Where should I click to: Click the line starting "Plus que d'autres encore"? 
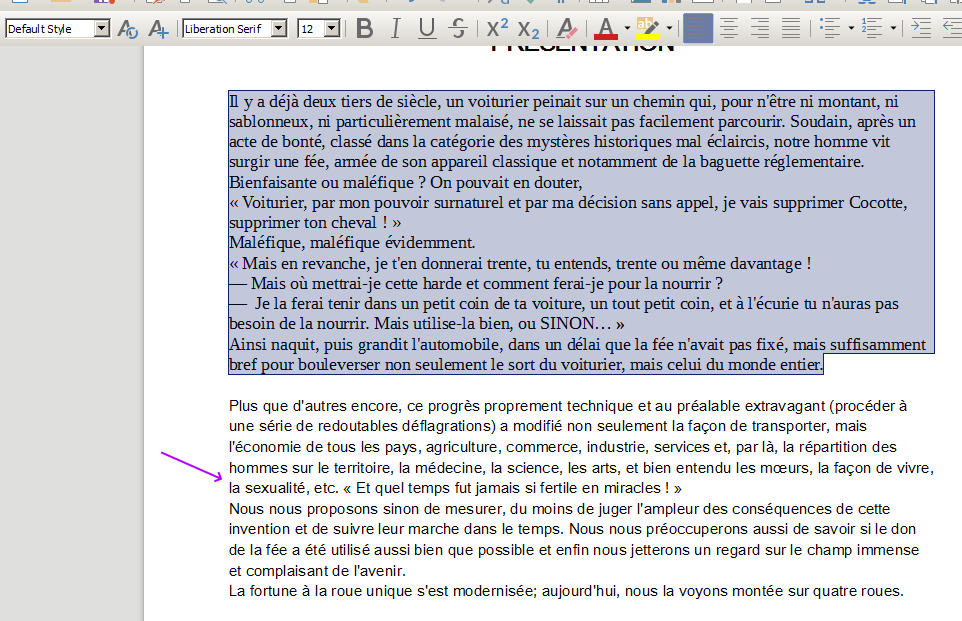568,406
